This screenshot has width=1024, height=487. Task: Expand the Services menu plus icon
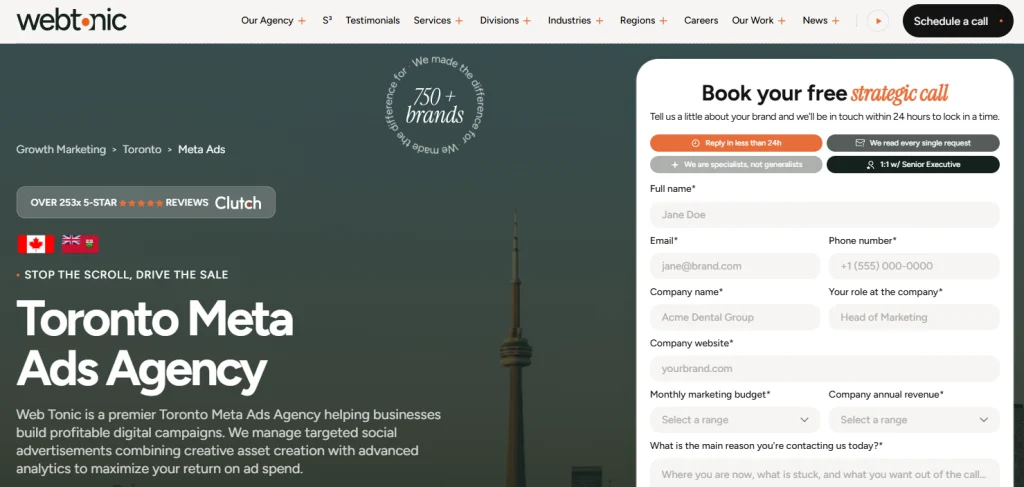click(459, 21)
